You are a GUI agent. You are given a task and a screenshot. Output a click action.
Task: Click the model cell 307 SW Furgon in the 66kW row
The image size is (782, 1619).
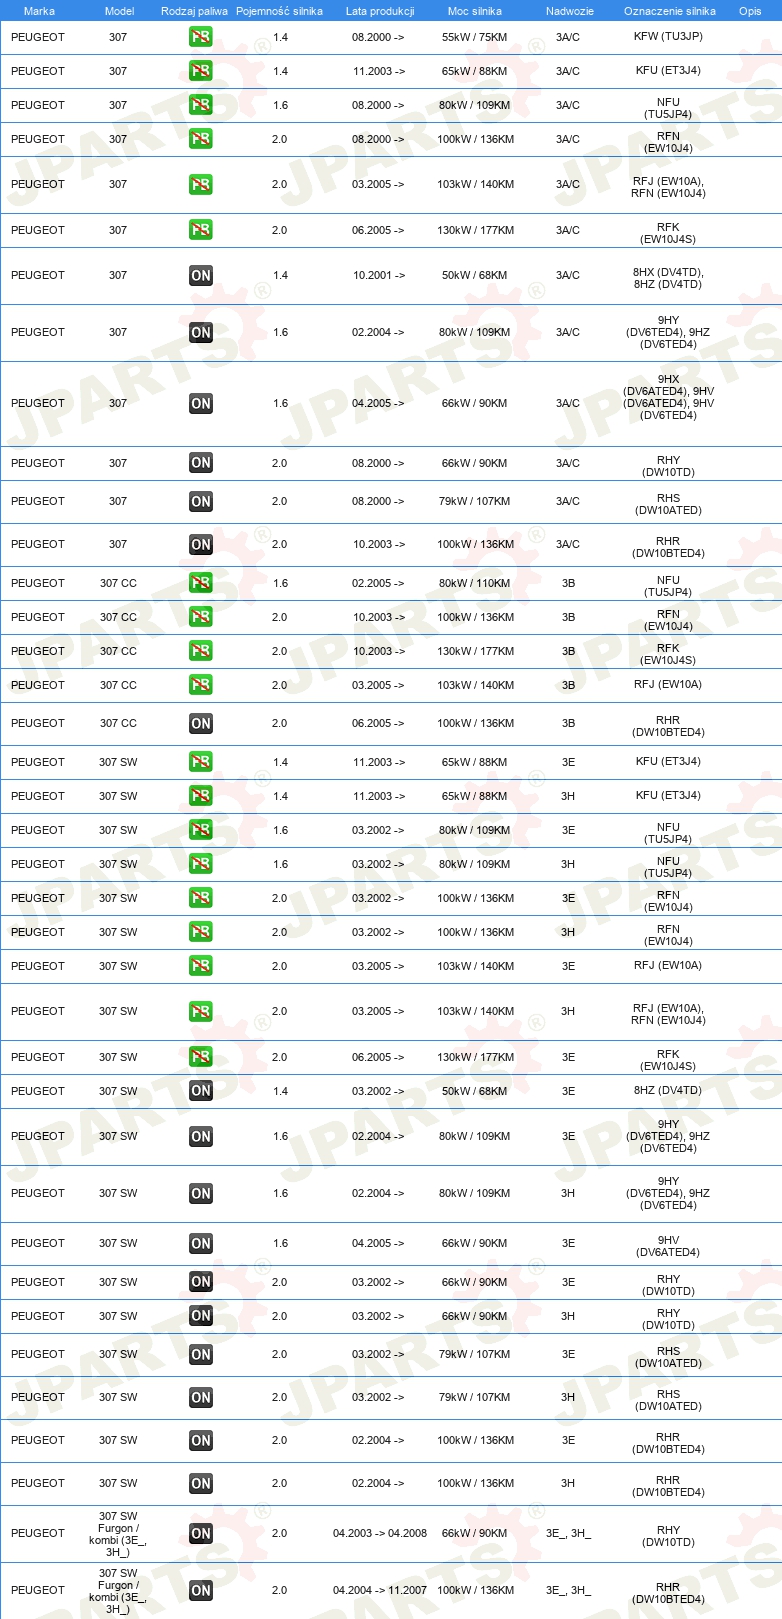coord(118,1534)
